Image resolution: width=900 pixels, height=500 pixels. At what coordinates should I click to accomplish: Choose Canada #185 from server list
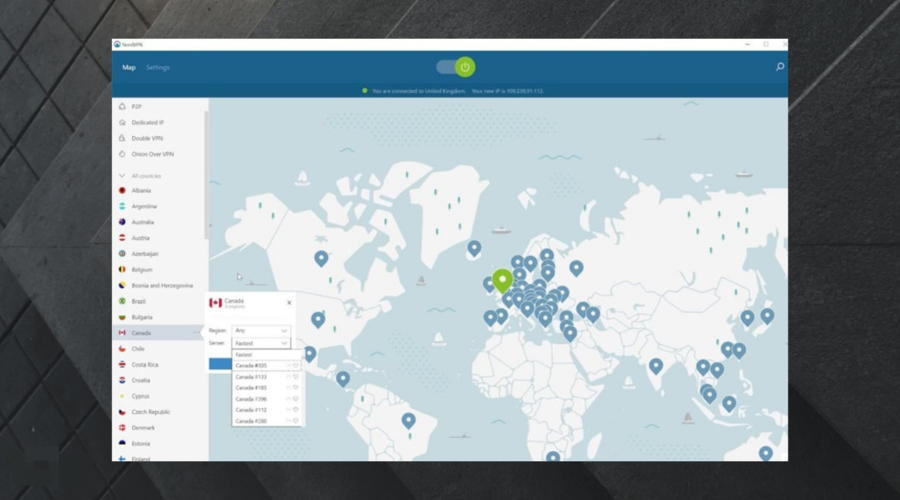click(x=252, y=388)
